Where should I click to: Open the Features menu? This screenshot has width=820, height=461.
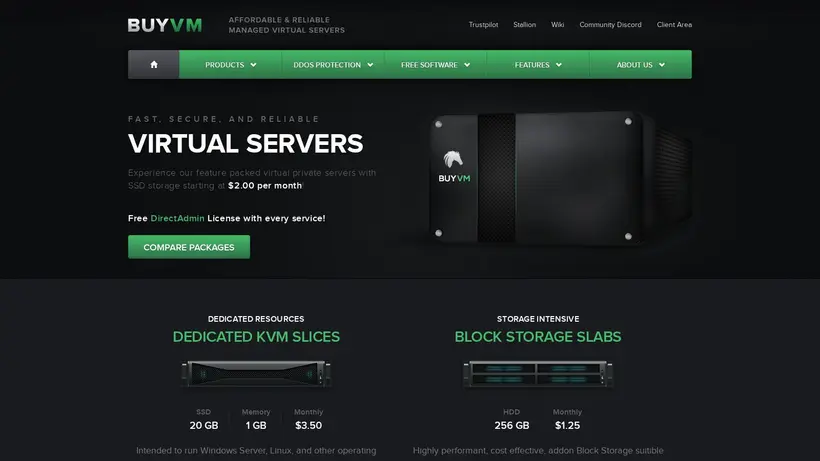pyautogui.click(x=538, y=64)
